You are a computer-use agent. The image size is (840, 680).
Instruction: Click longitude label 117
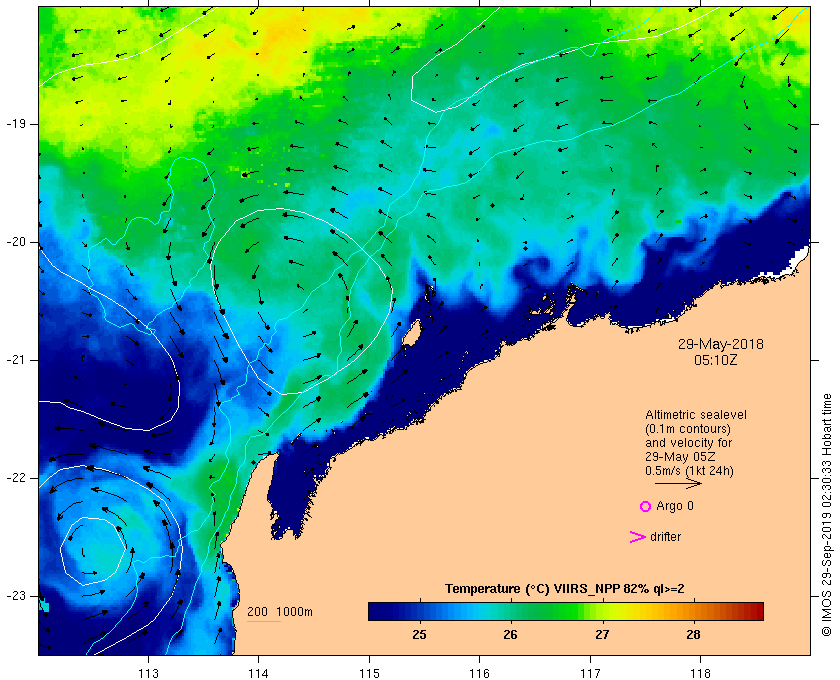click(590, 673)
